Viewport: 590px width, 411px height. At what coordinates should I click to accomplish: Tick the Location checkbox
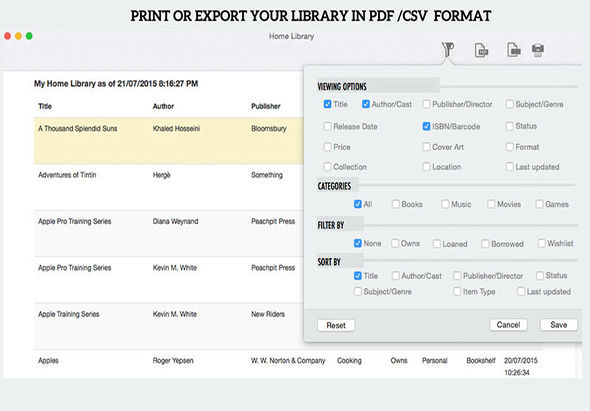click(x=426, y=166)
